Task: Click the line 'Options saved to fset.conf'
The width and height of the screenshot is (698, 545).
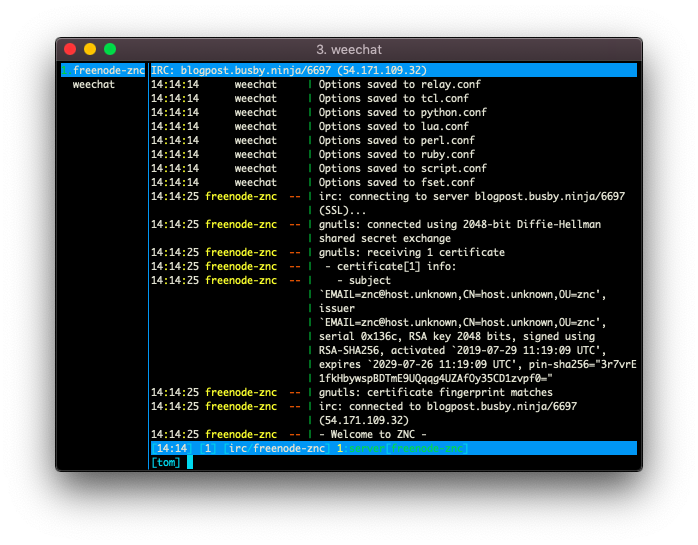Action: tap(397, 183)
